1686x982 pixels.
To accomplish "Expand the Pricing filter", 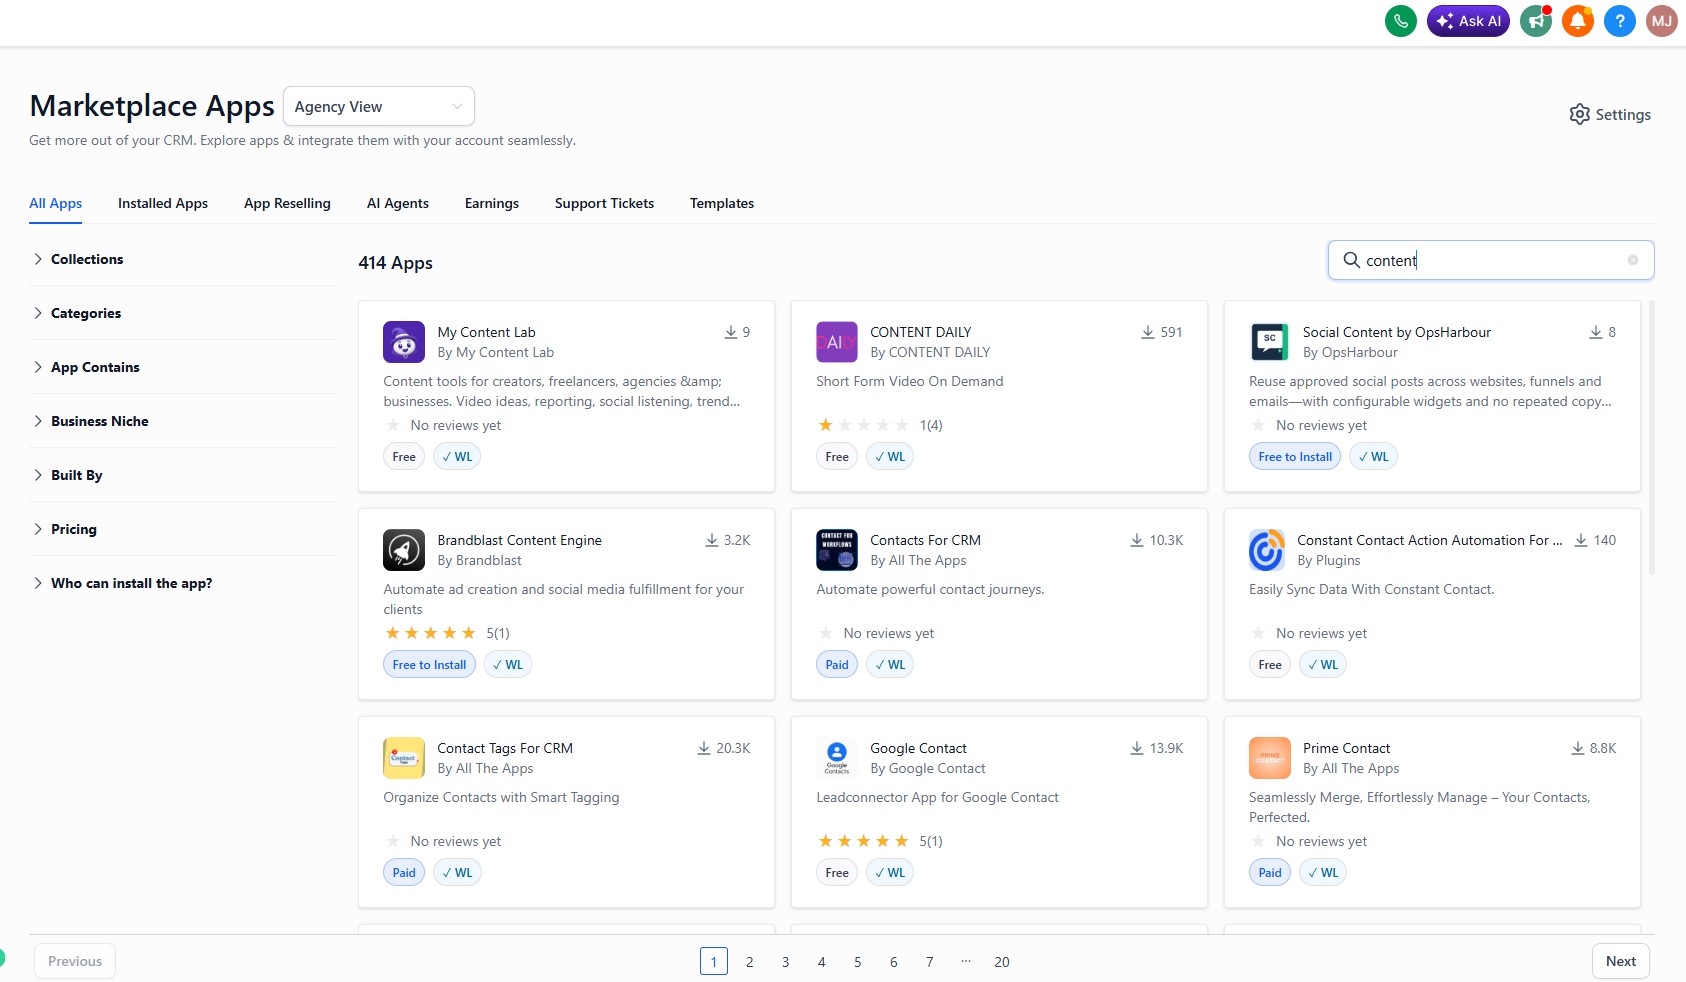I will 183,529.
